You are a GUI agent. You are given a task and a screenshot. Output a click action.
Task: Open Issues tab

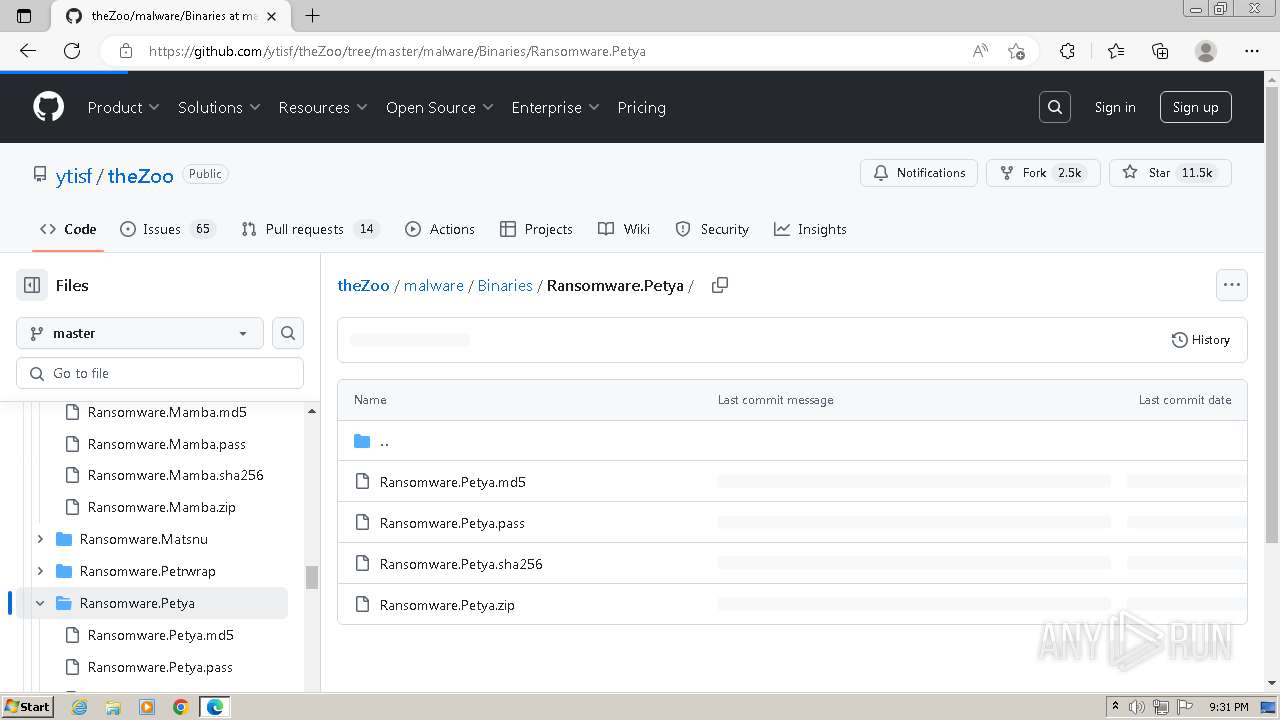(x=168, y=229)
